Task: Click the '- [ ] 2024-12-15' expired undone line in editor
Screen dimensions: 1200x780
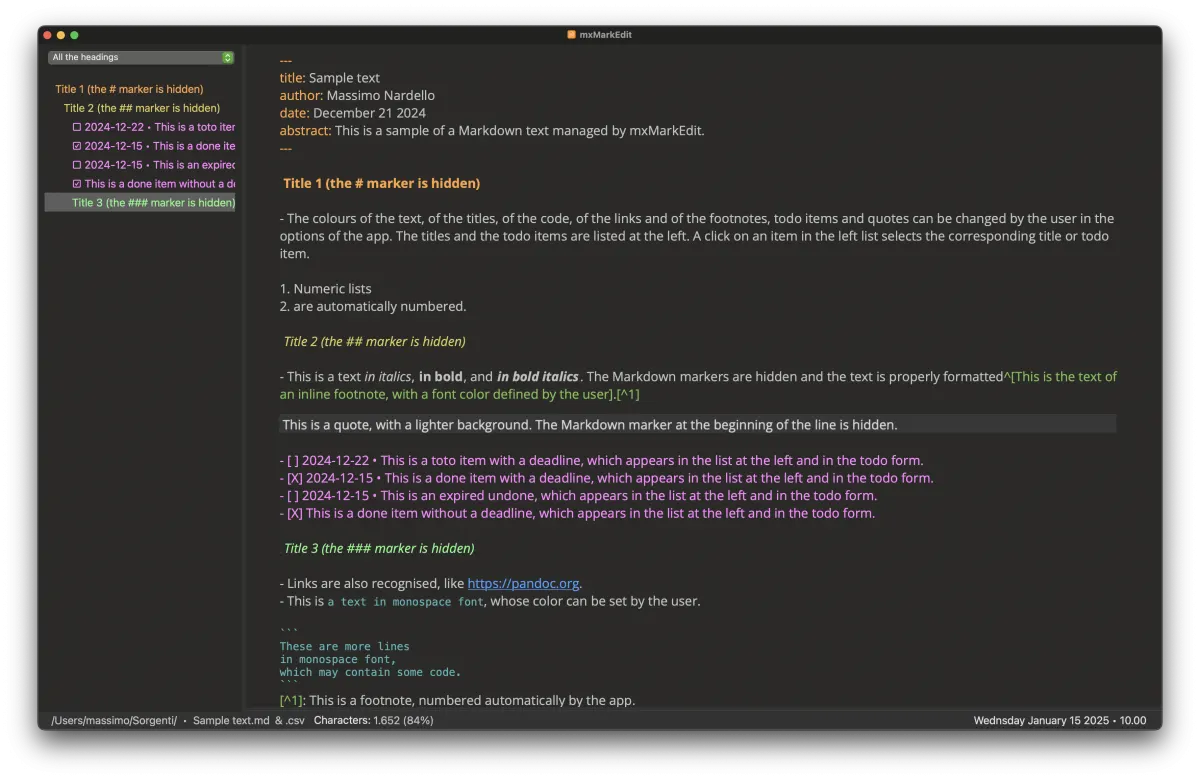Action: coord(578,496)
